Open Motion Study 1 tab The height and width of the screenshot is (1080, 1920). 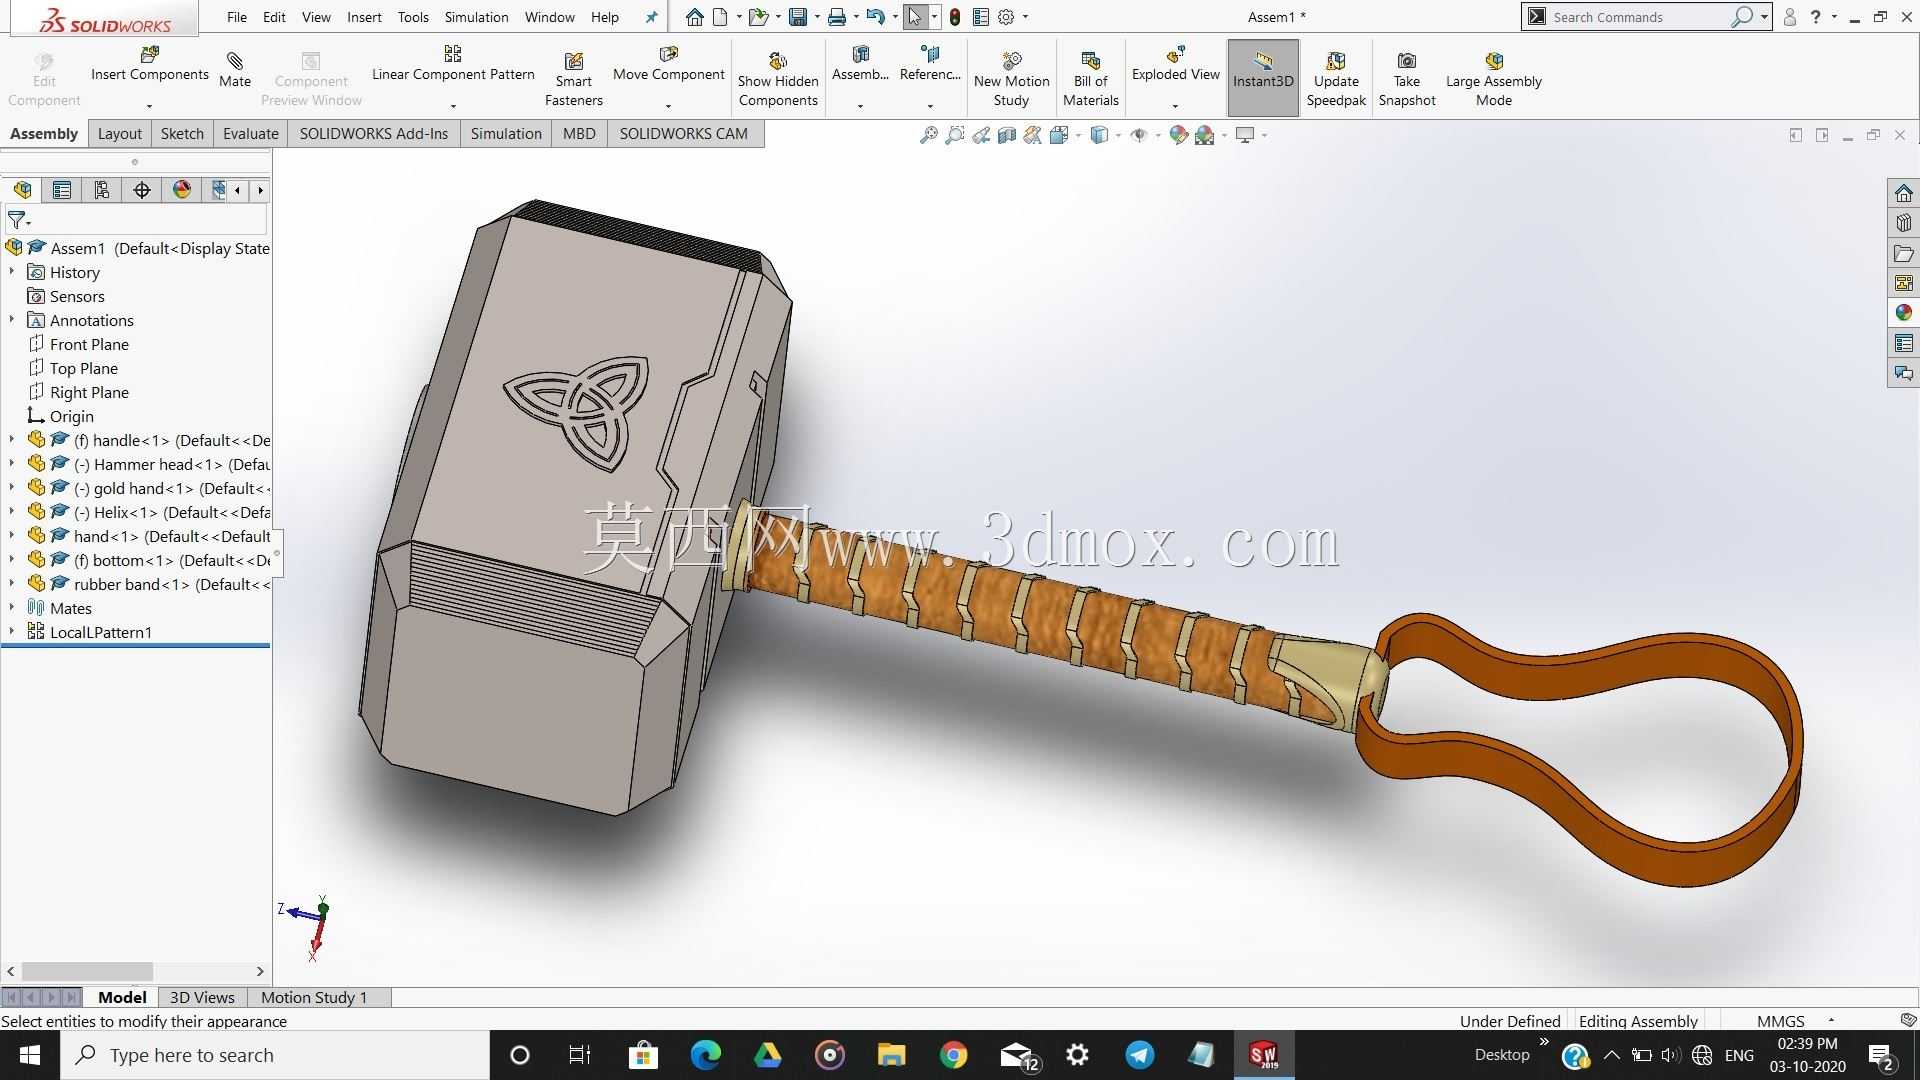[x=314, y=997]
